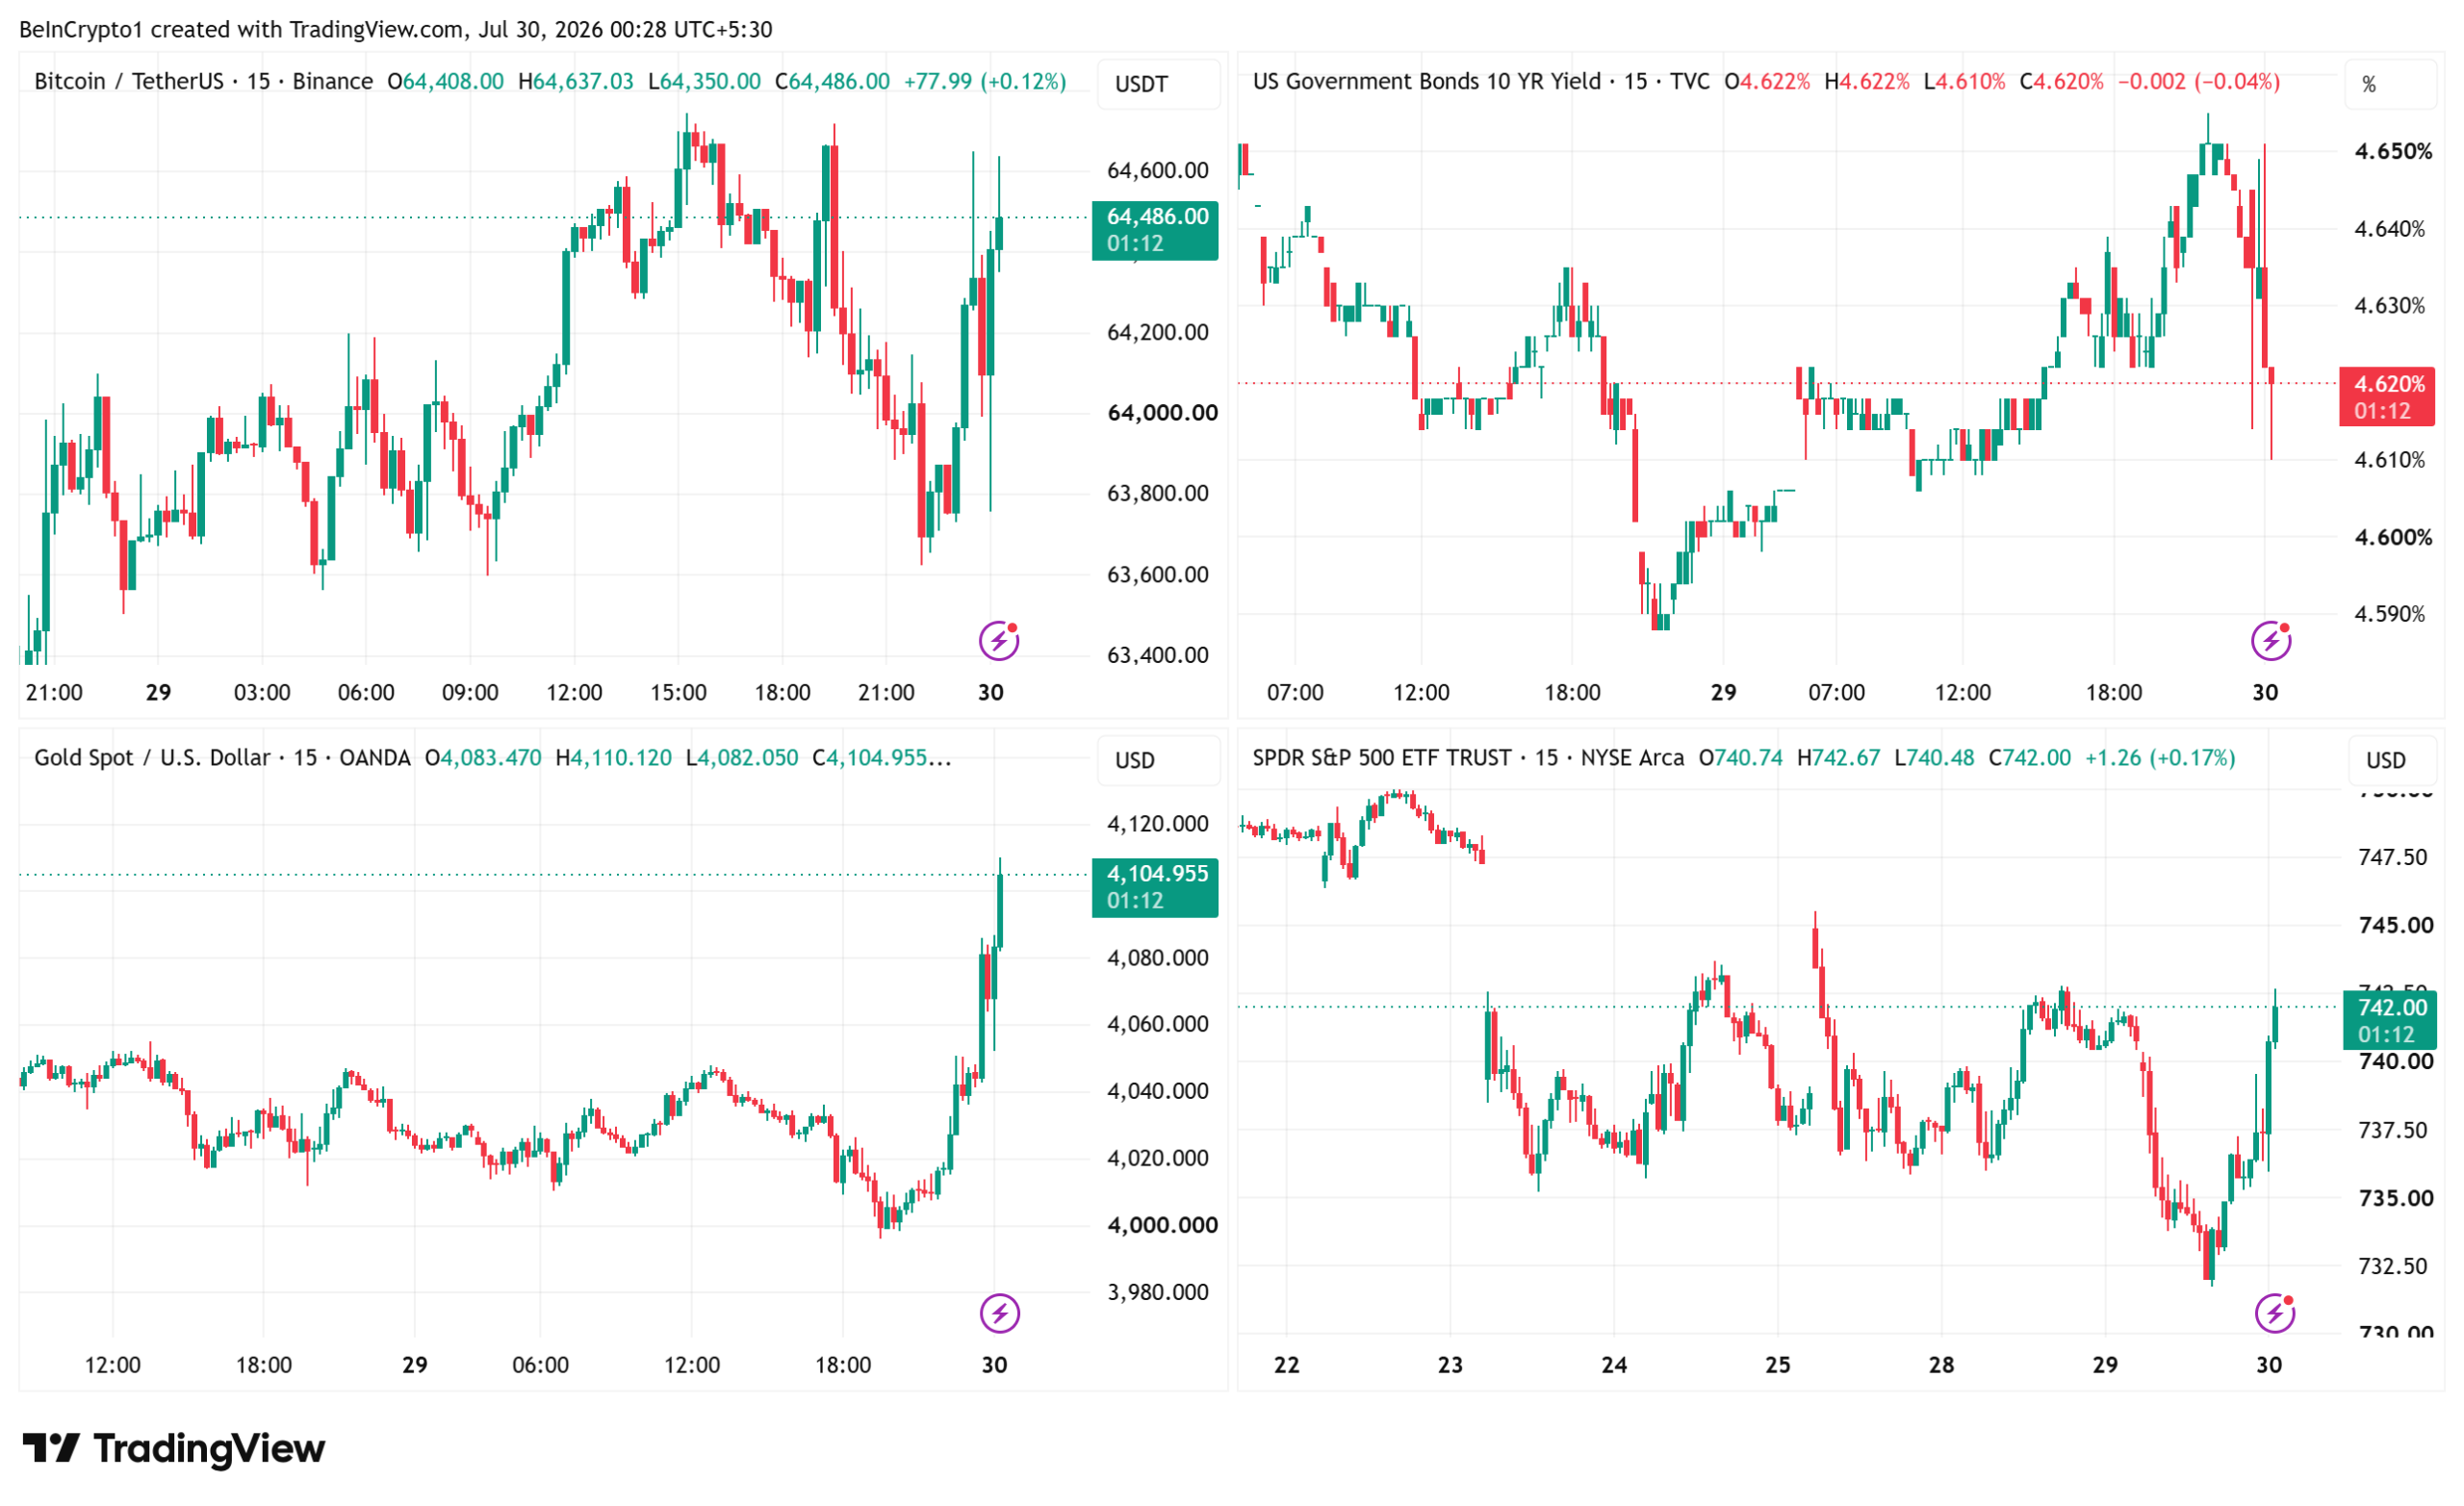2464x1506 pixels.
Task: Click the lightning icon on Bitcoin chart
Action: pyautogui.click(x=998, y=641)
